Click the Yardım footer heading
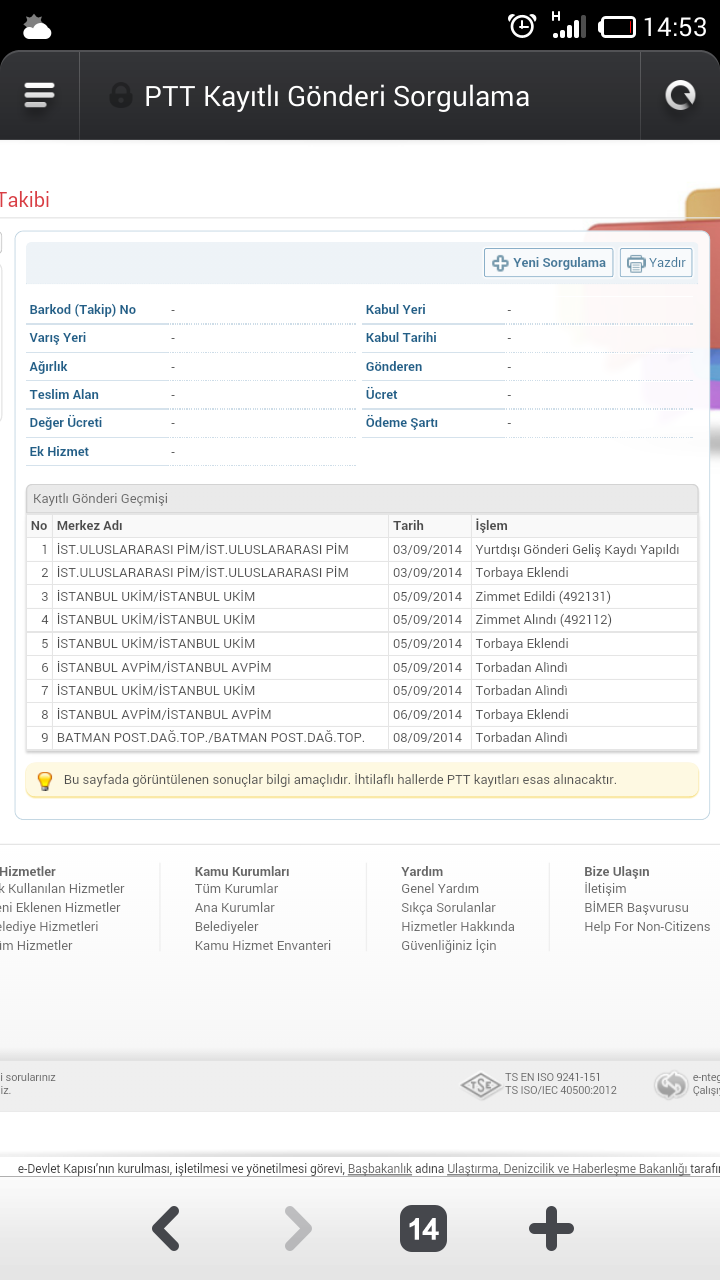Image resolution: width=720 pixels, height=1280 pixels. point(422,871)
